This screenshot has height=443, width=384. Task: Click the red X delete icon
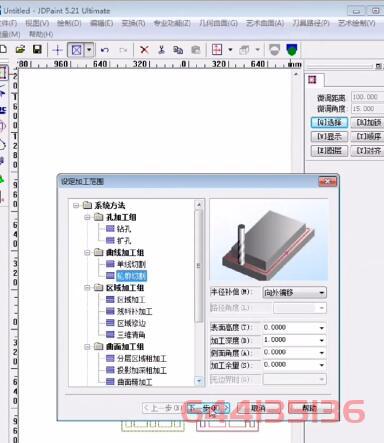(144, 50)
